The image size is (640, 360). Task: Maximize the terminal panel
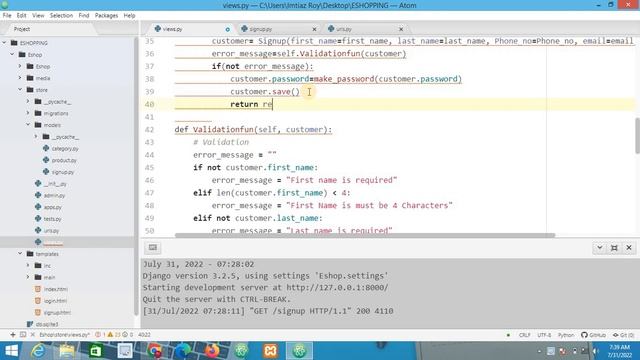coord(614,248)
